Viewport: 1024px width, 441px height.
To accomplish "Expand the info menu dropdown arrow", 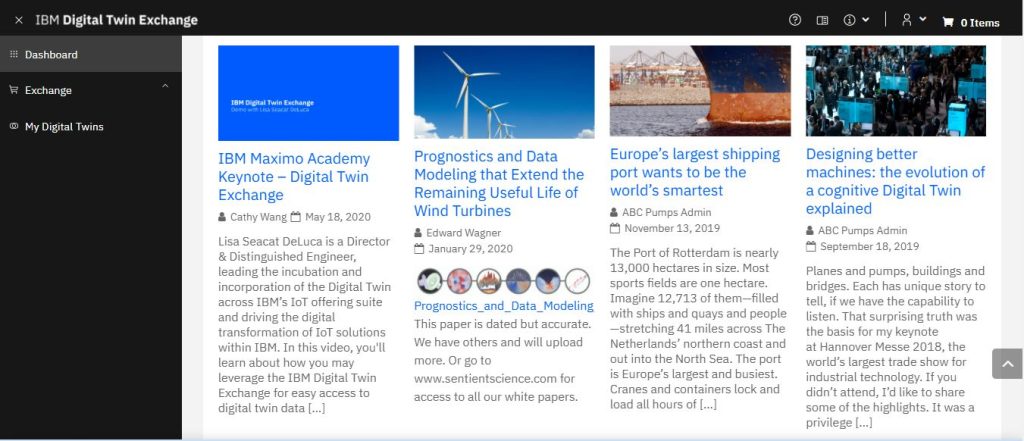I will pyautogui.click(x=865, y=20).
